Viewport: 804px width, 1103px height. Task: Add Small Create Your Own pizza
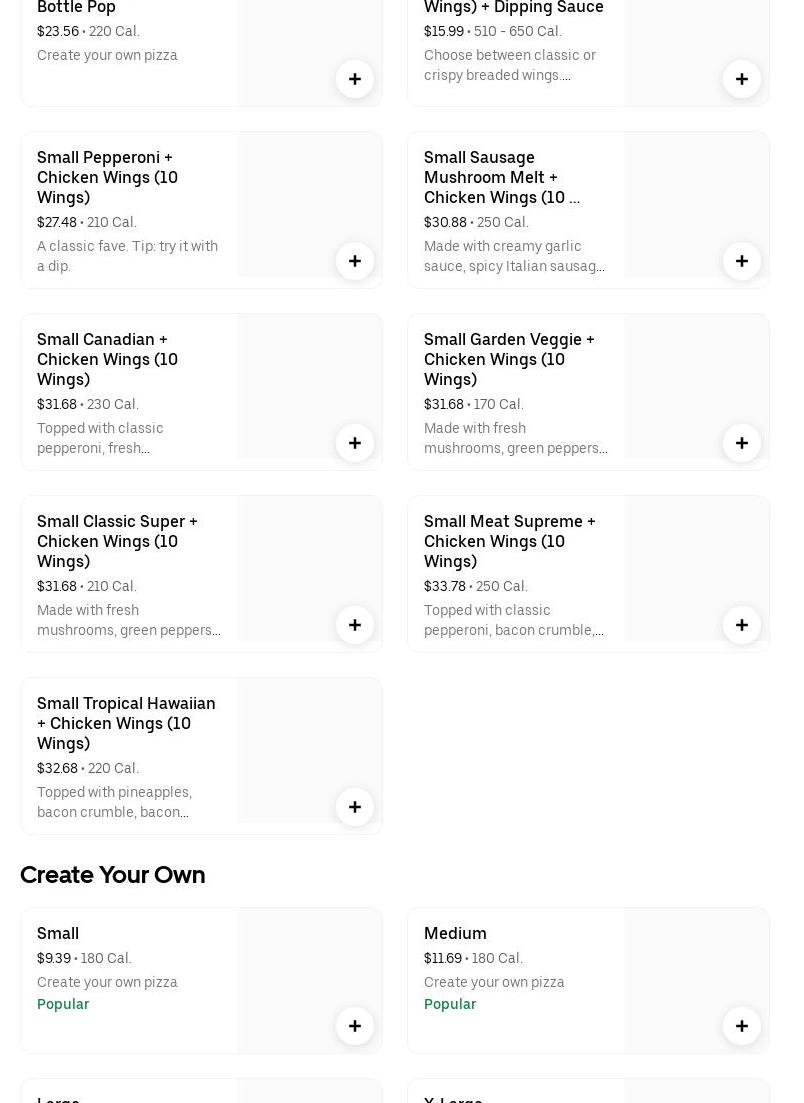pos(355,1026)
